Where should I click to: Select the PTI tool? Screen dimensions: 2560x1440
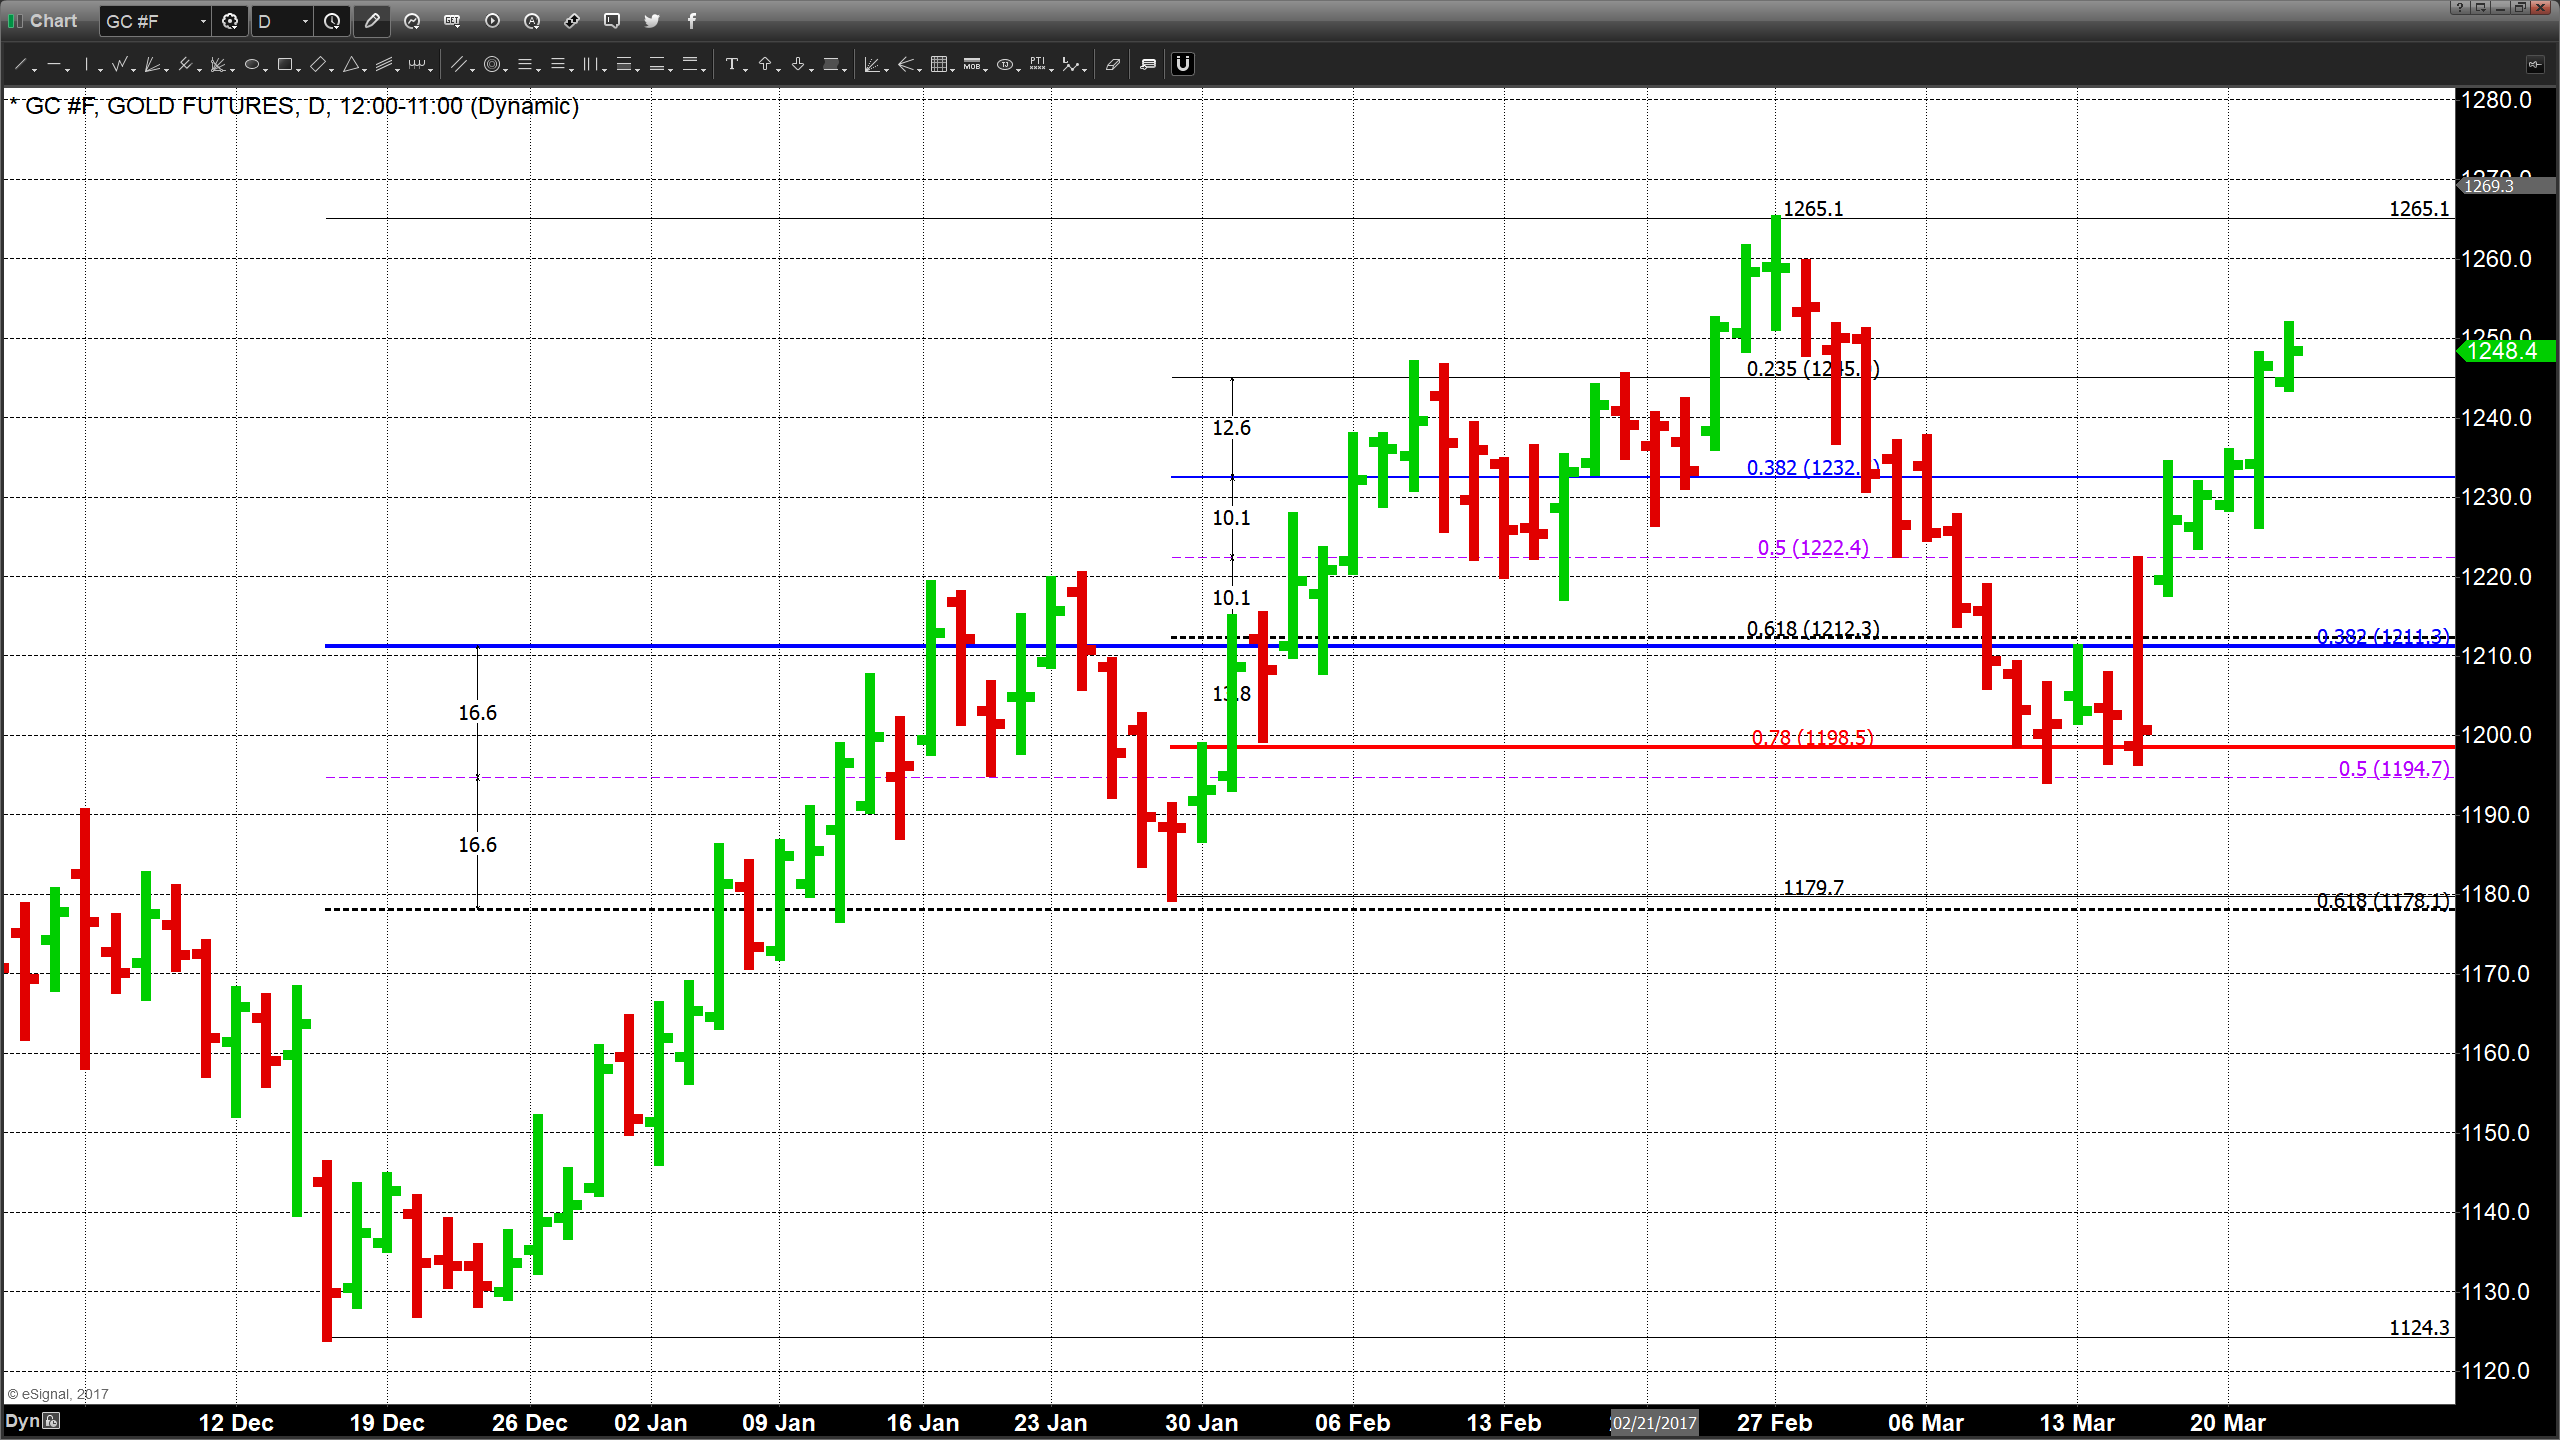1038,65
